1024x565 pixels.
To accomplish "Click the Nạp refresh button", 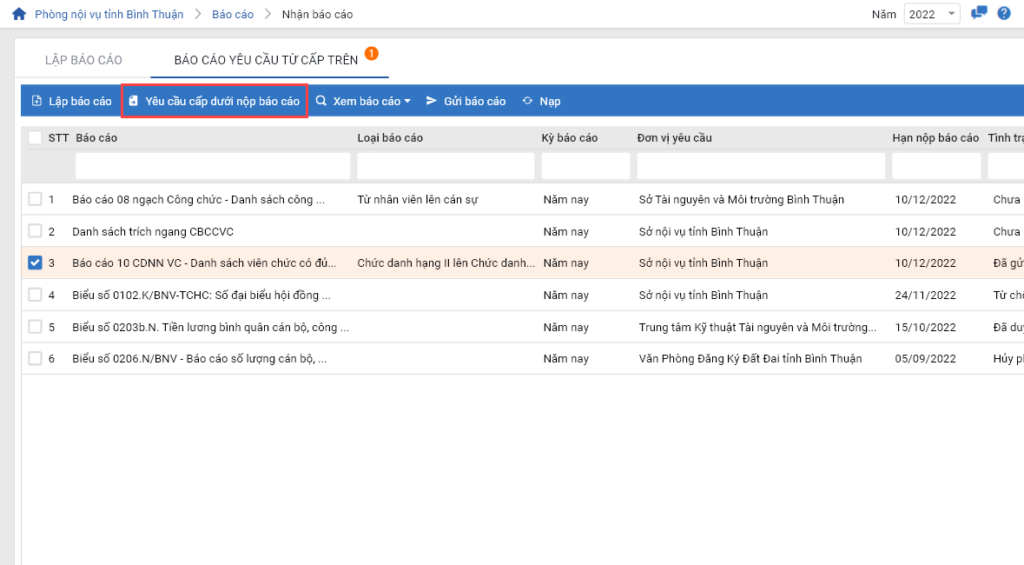I will click(541, 101).
